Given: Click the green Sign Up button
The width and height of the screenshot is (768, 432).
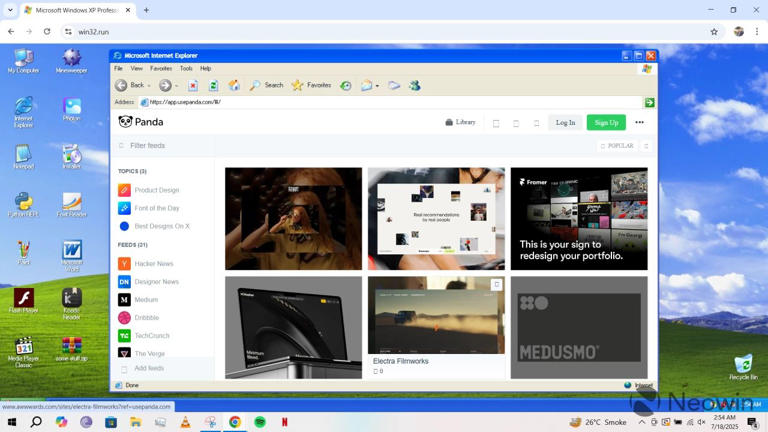Looking at the screenshot, I should (606, 122).
